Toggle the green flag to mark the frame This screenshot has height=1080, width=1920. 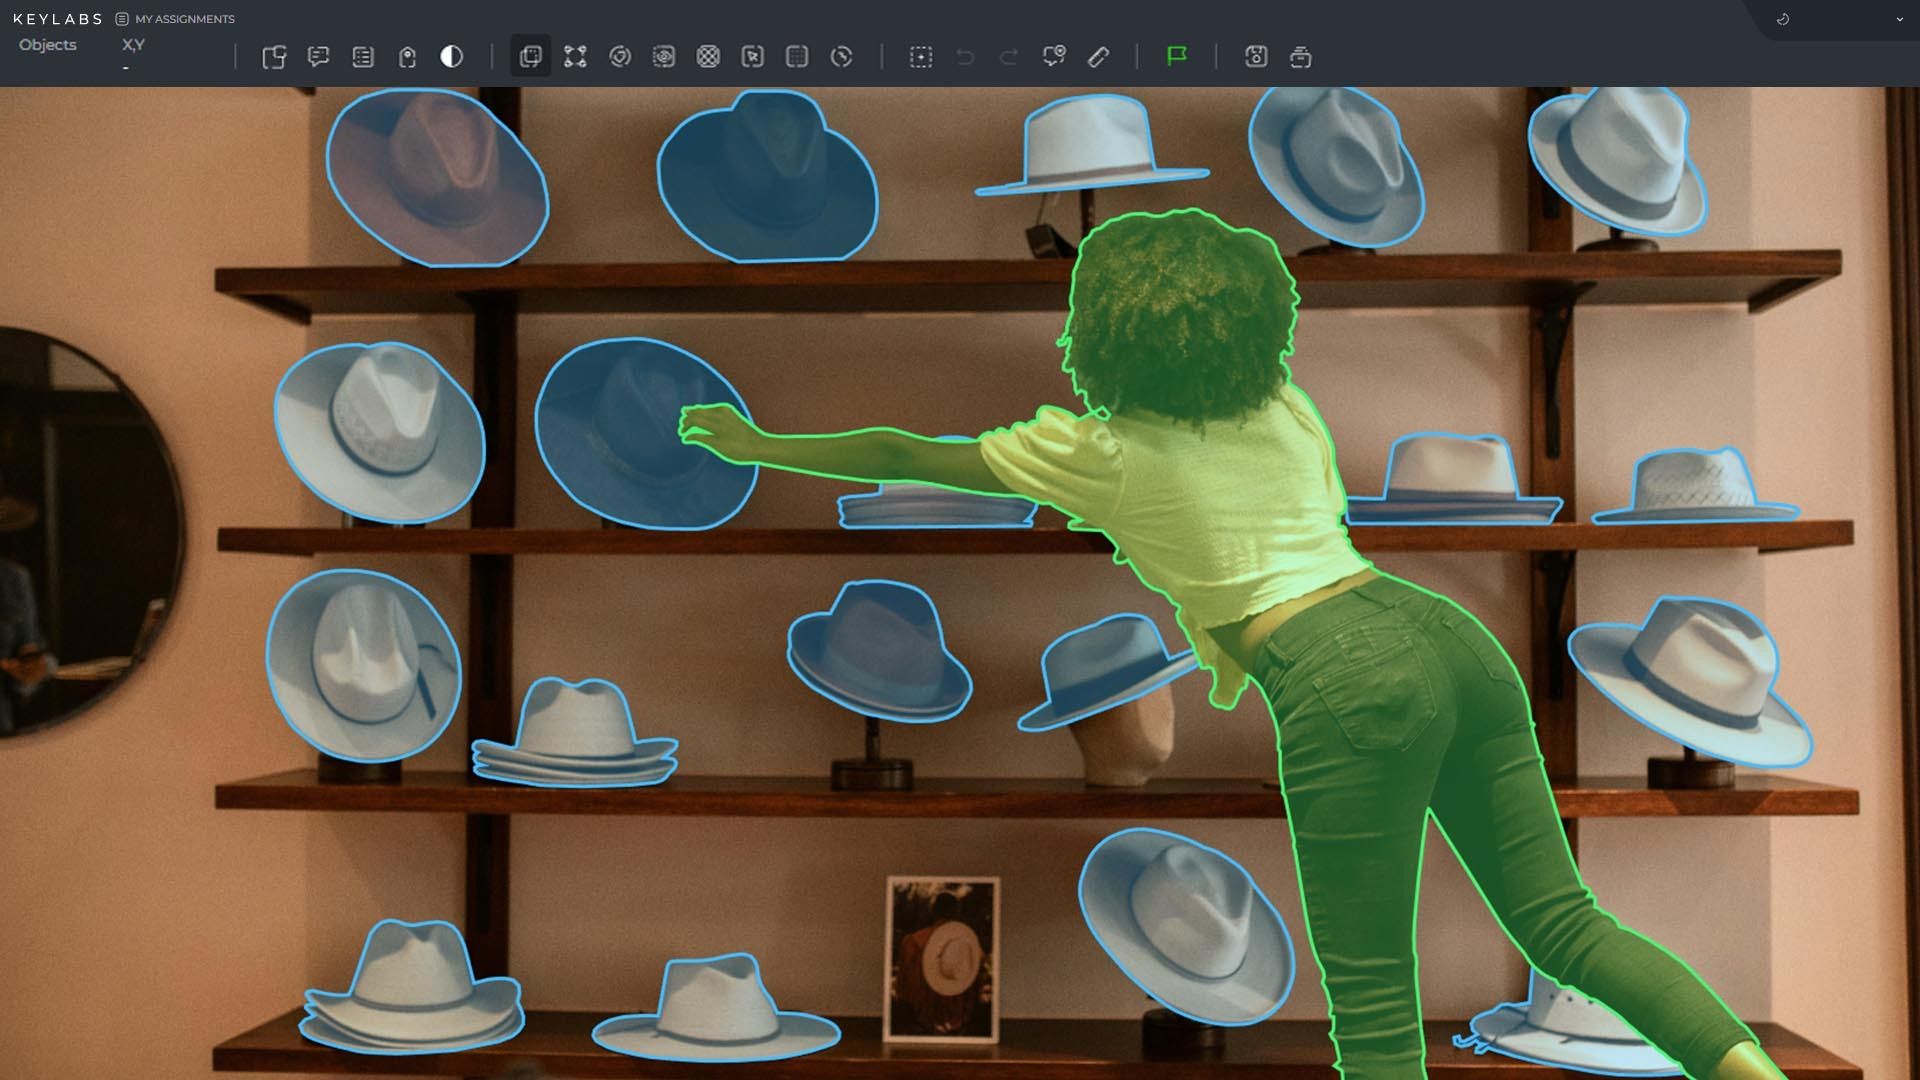click(1177, 57)
